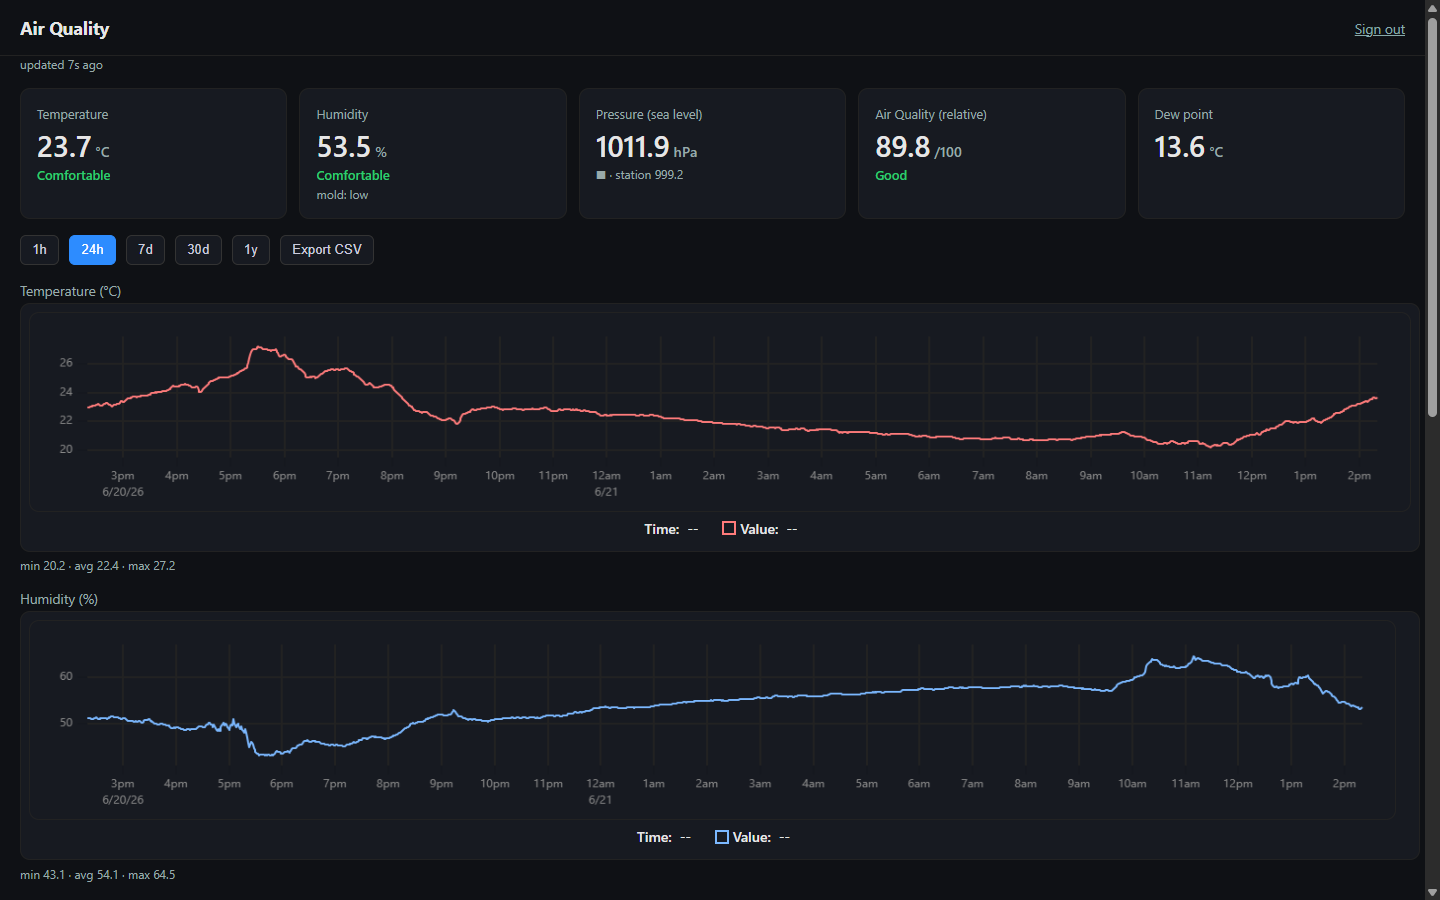Click 'min 43.1 · avg 54.1 · max 64.5' summary
The width and height of the screenshot is (1440, 900).
97,875
